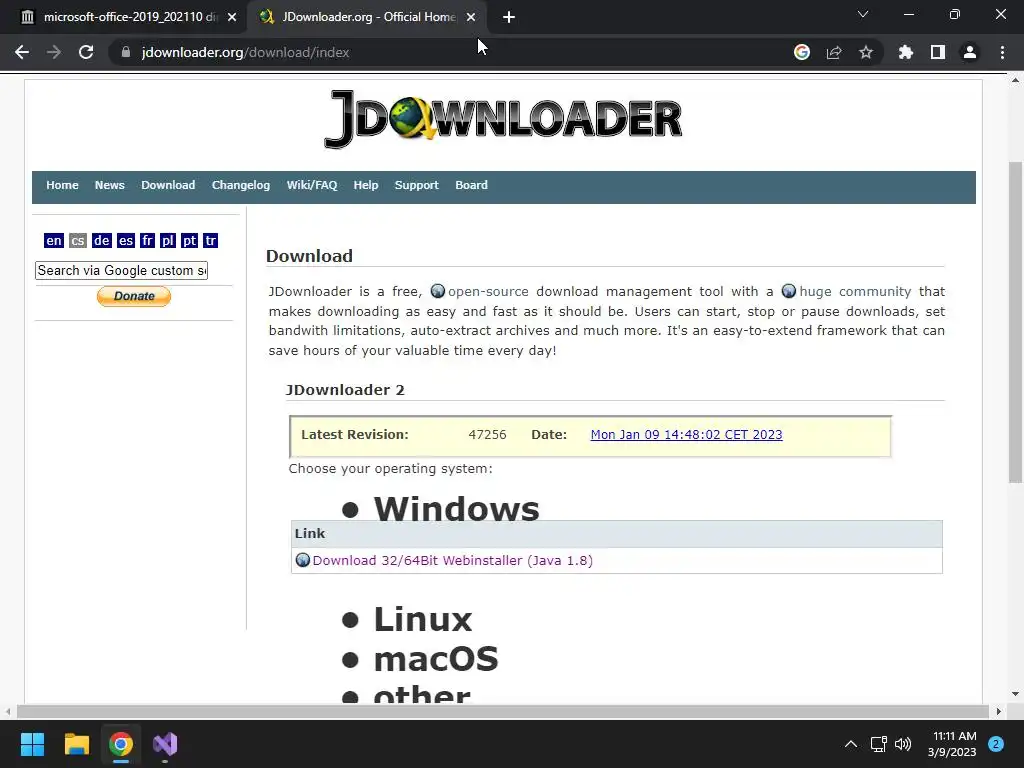
Task: Click the vertical scrollbar thumb
Action: 1015,322
